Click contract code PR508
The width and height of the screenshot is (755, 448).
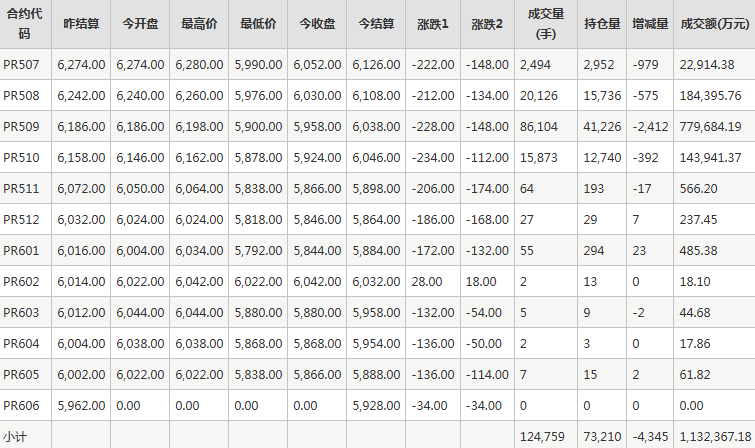(x=21, y=95)
